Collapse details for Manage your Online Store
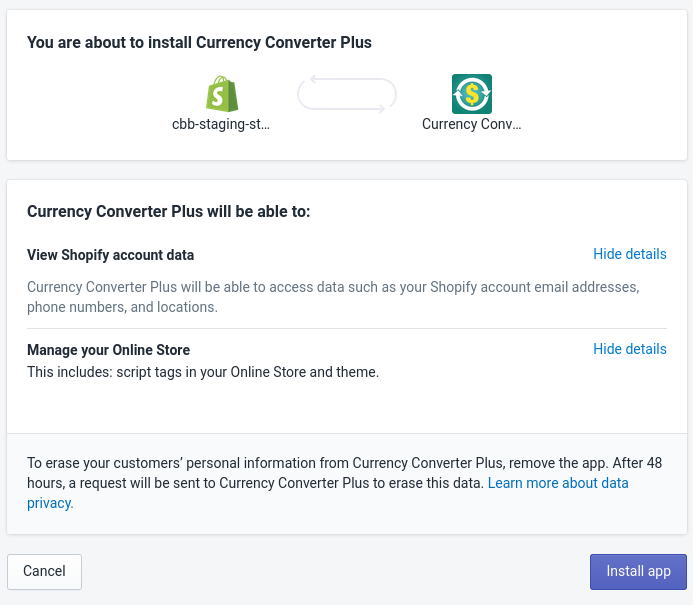This screenshot has width=693, height=605. click(x=629, y=349)
